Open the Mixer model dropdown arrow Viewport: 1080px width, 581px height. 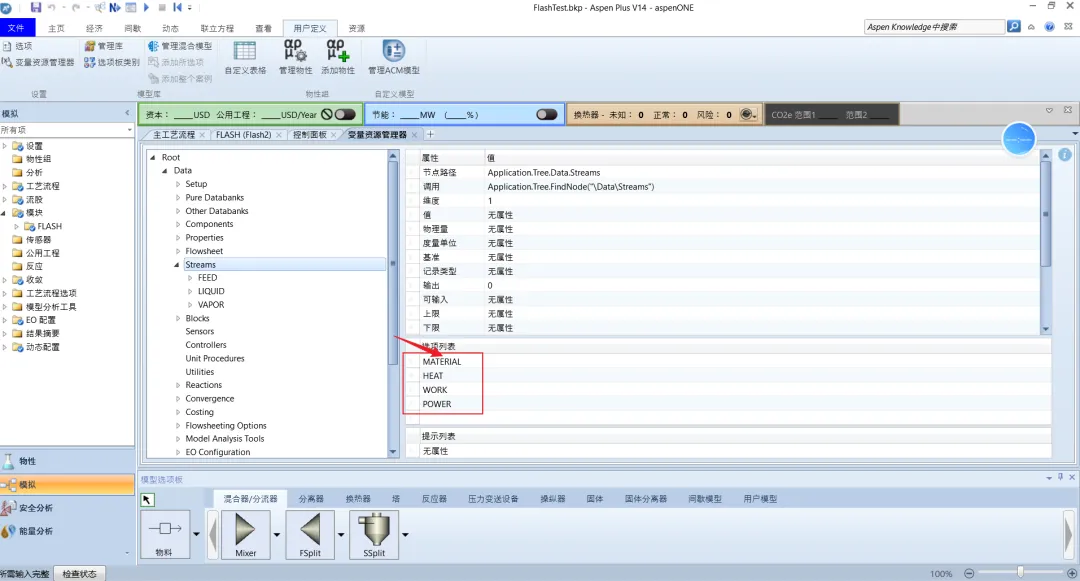click(277, 534)
